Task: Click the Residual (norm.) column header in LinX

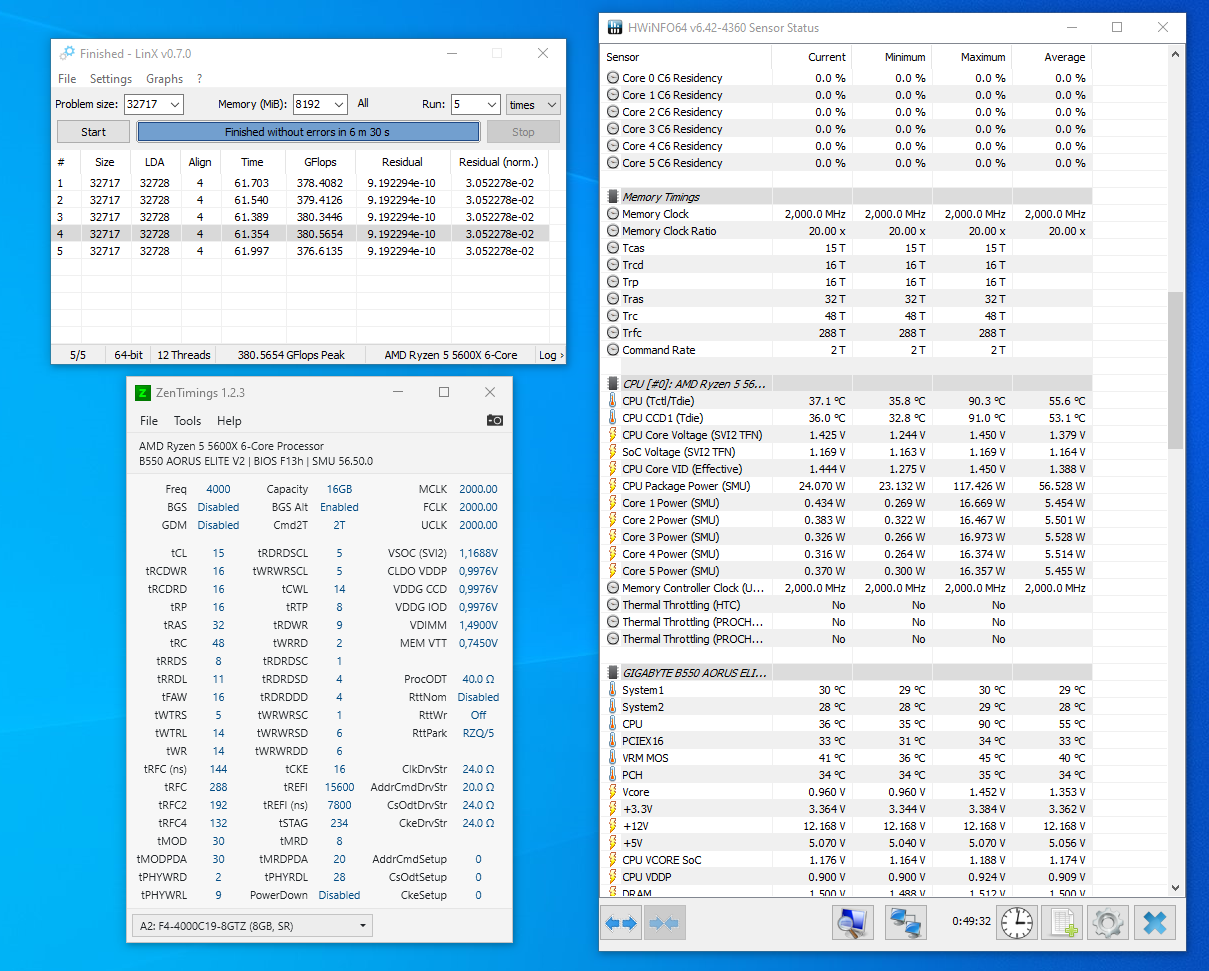Action: (x=498, y=162)
